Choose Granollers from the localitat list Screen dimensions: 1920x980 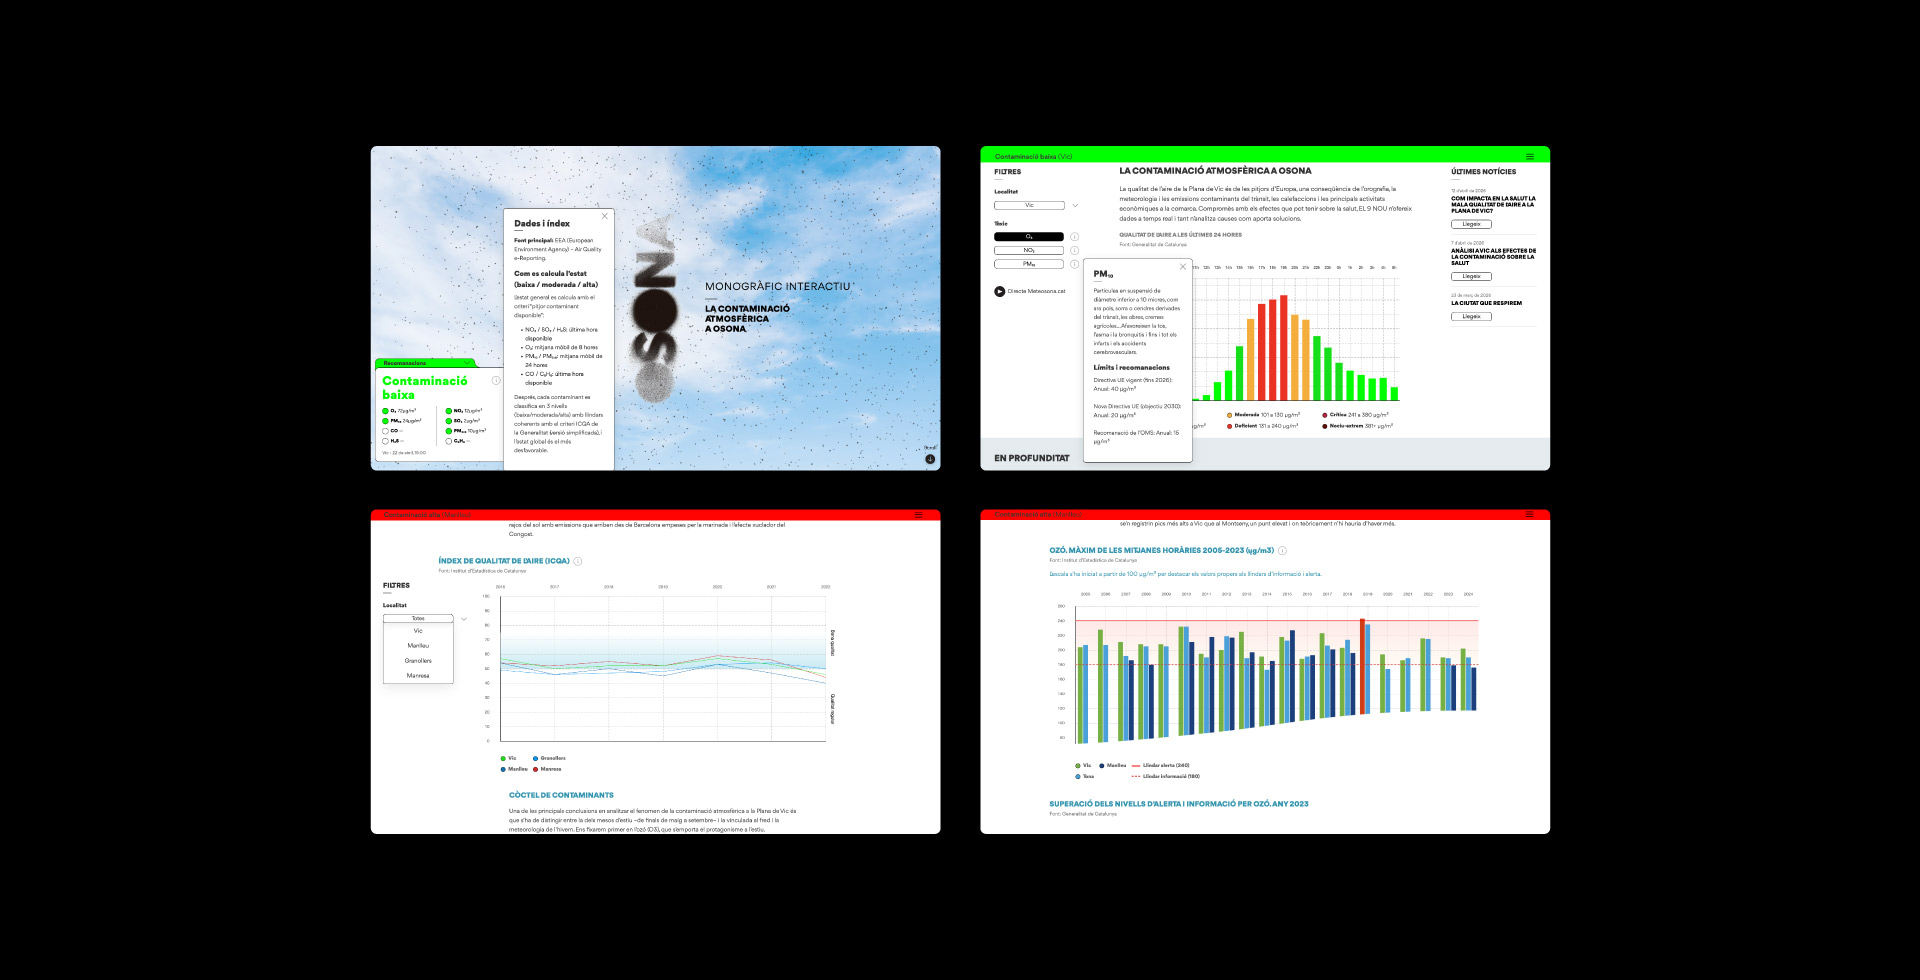[x=418, y=661]
